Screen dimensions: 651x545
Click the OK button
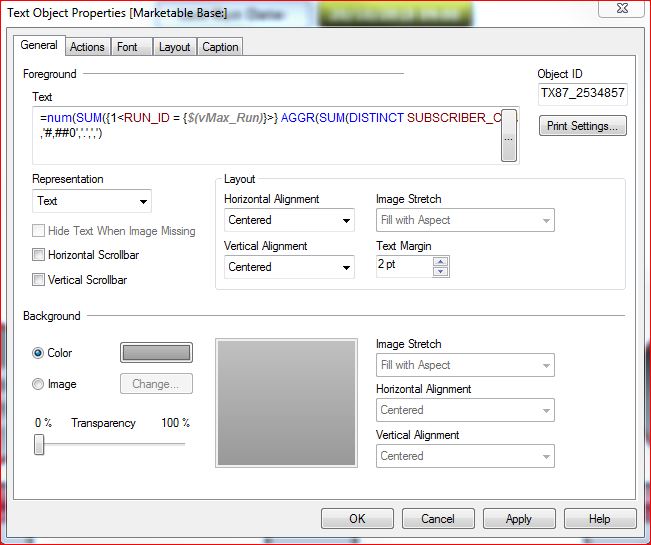click(357, 518)
